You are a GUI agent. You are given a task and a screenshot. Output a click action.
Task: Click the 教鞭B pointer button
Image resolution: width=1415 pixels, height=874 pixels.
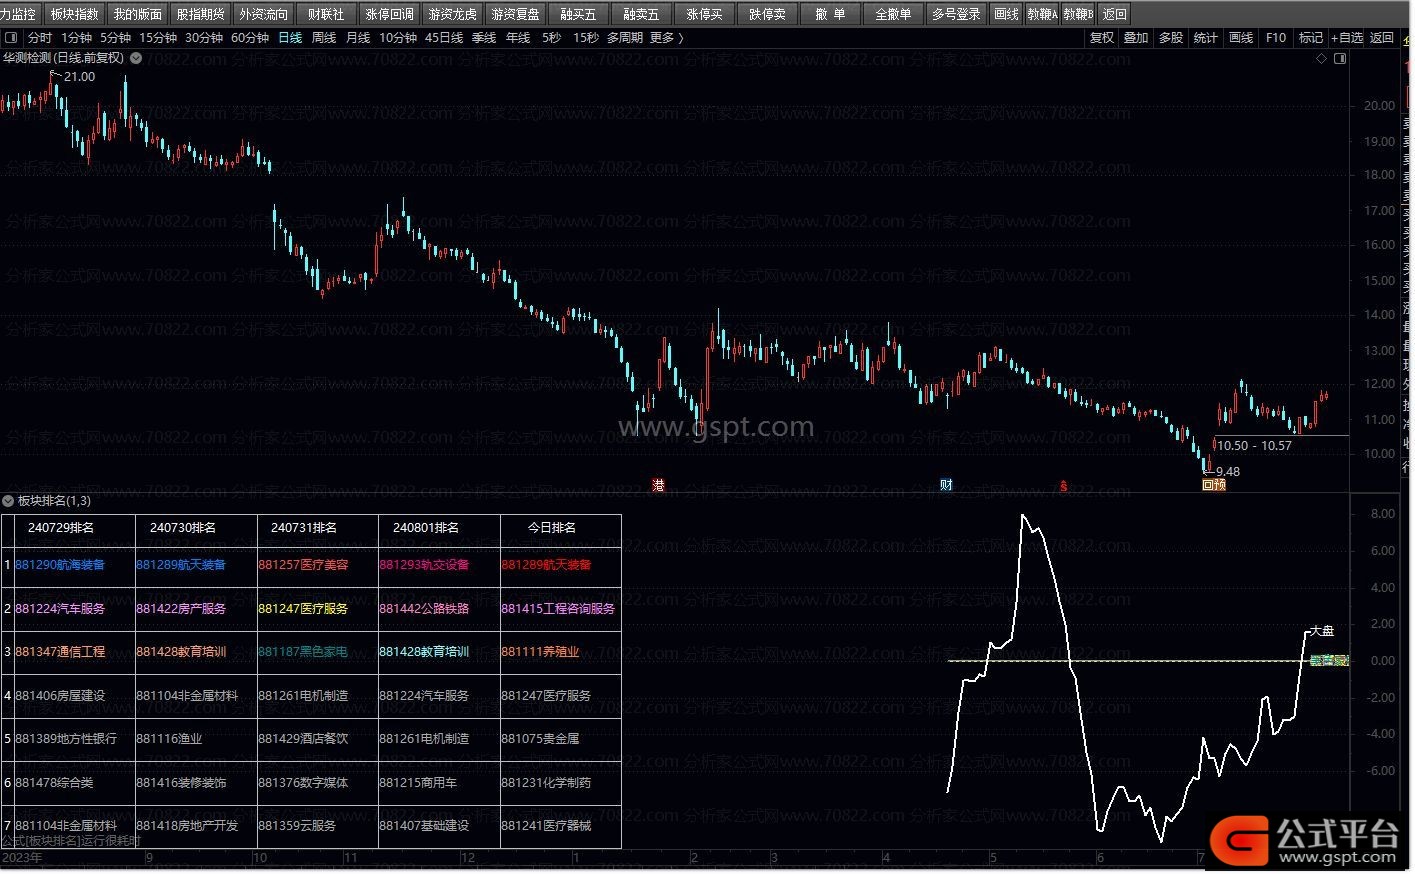(1078, 14)
